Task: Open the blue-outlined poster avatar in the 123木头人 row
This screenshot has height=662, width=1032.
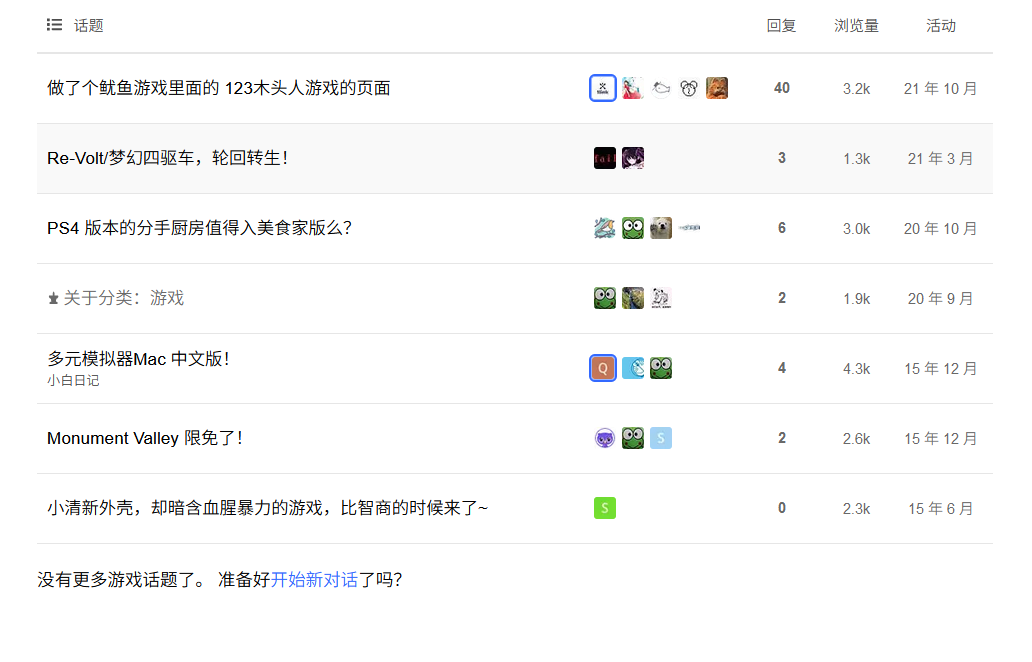Action: [x=603, y=88]
